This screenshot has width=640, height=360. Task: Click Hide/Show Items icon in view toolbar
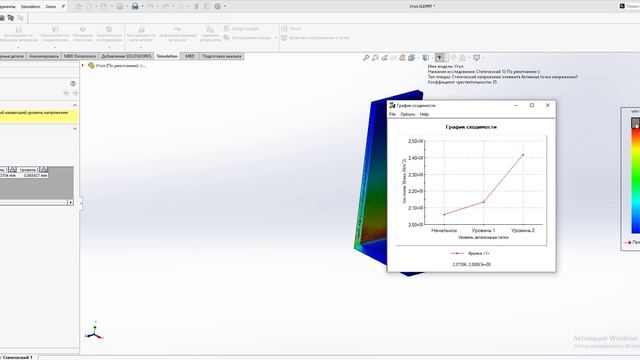440,58
